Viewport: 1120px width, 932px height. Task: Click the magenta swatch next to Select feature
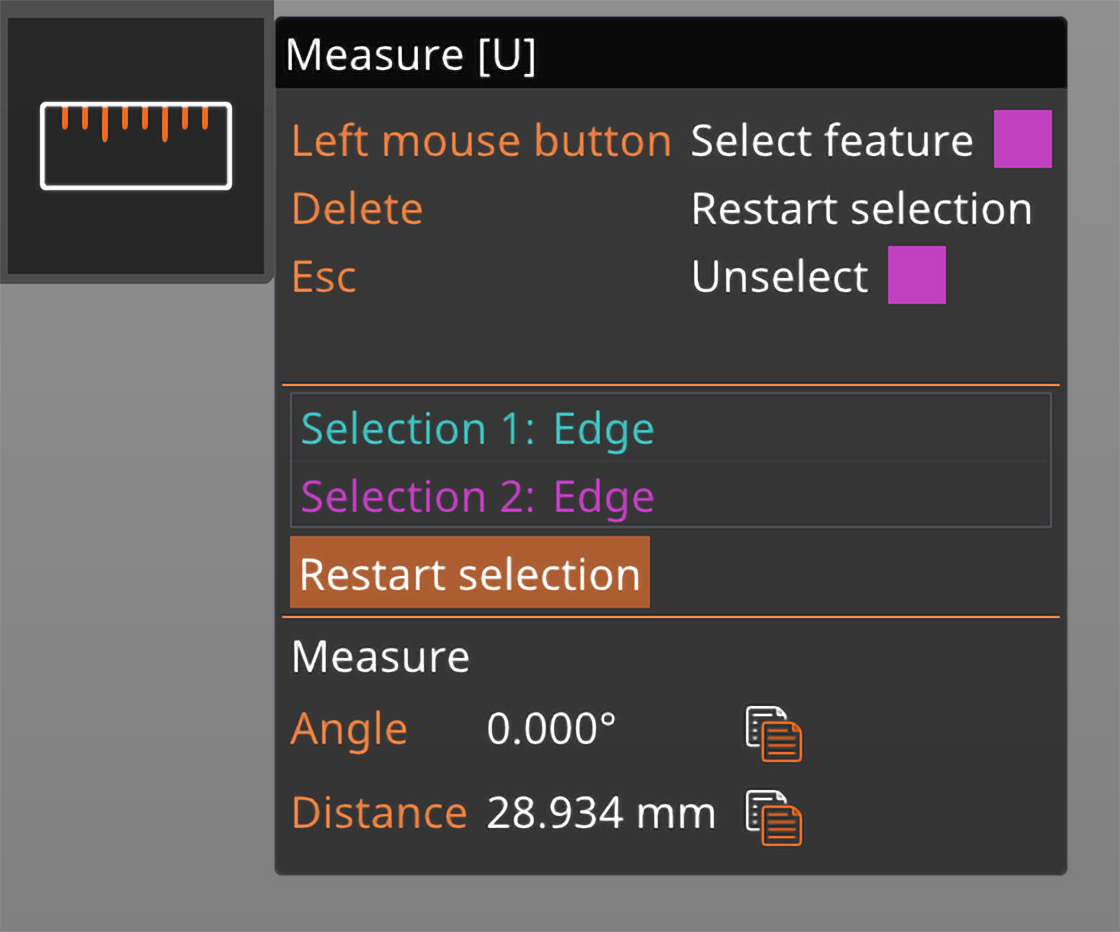[1022, 139]
